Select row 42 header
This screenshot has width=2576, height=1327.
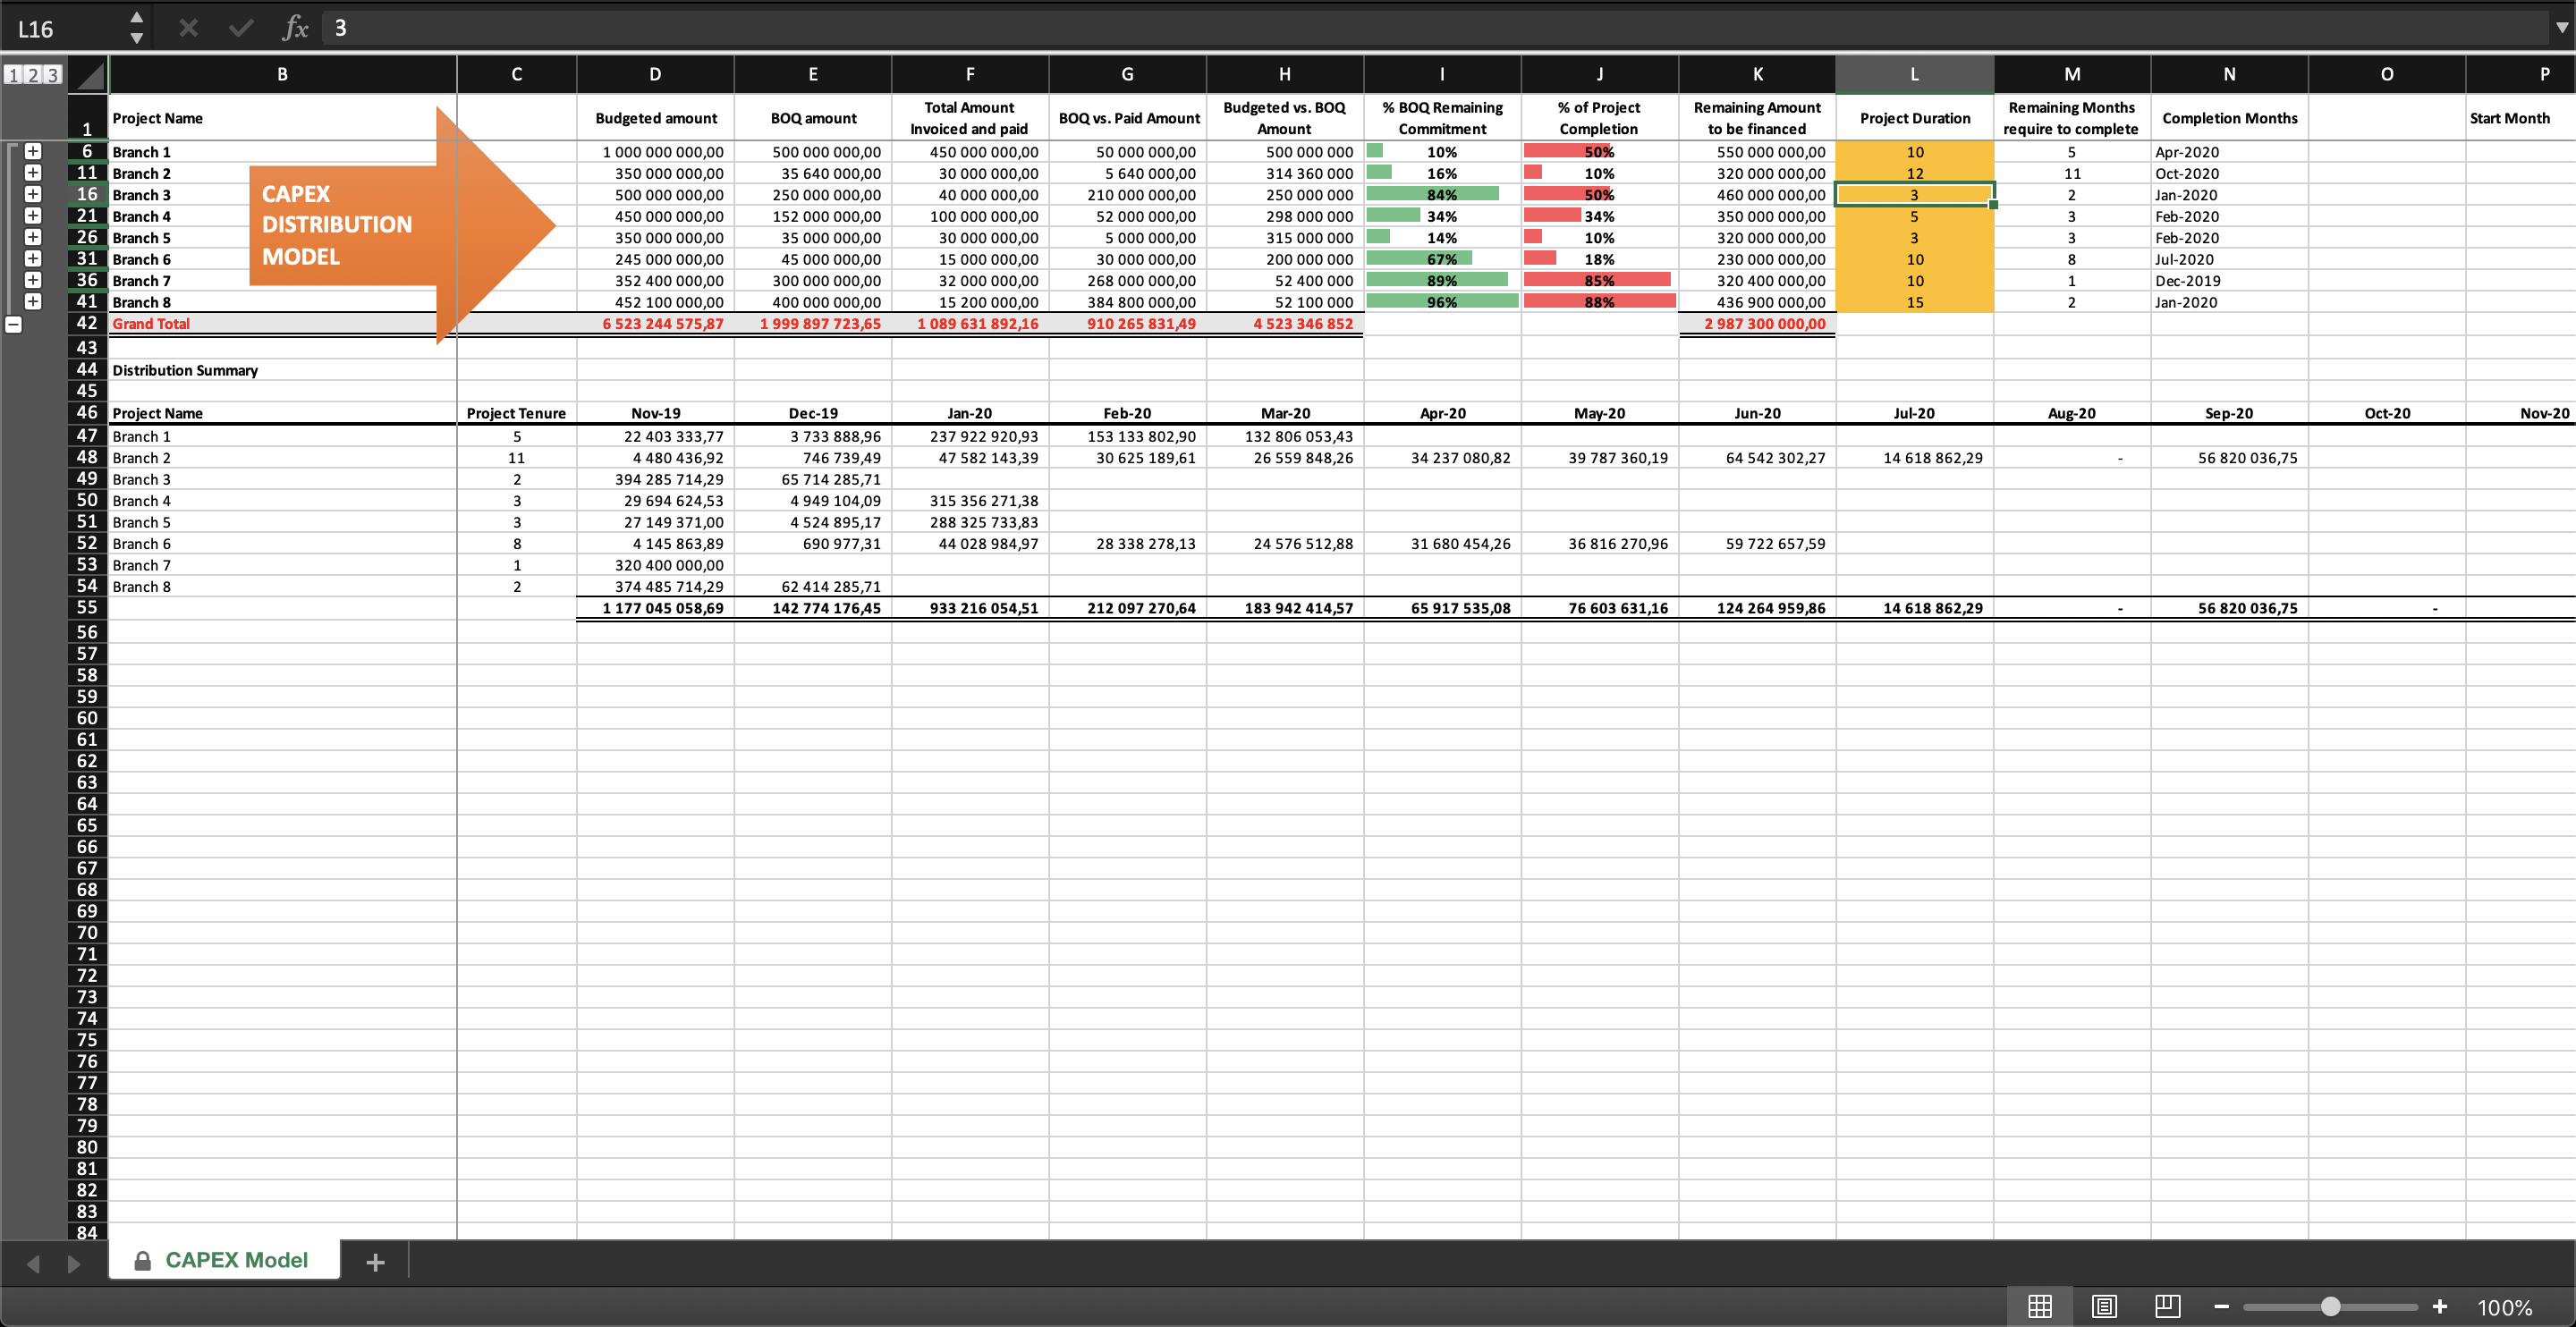[x=87, y=323]
